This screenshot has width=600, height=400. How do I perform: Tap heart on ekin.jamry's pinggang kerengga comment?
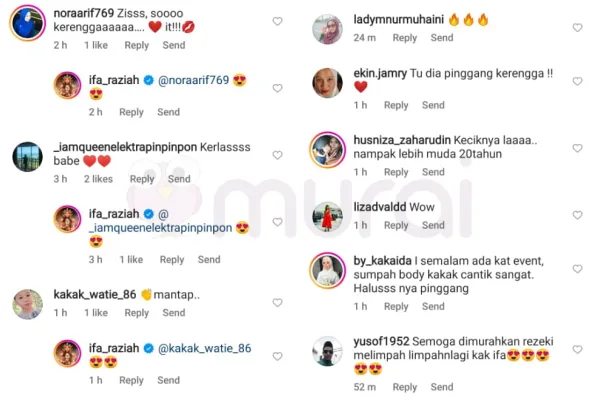point(577,81)
